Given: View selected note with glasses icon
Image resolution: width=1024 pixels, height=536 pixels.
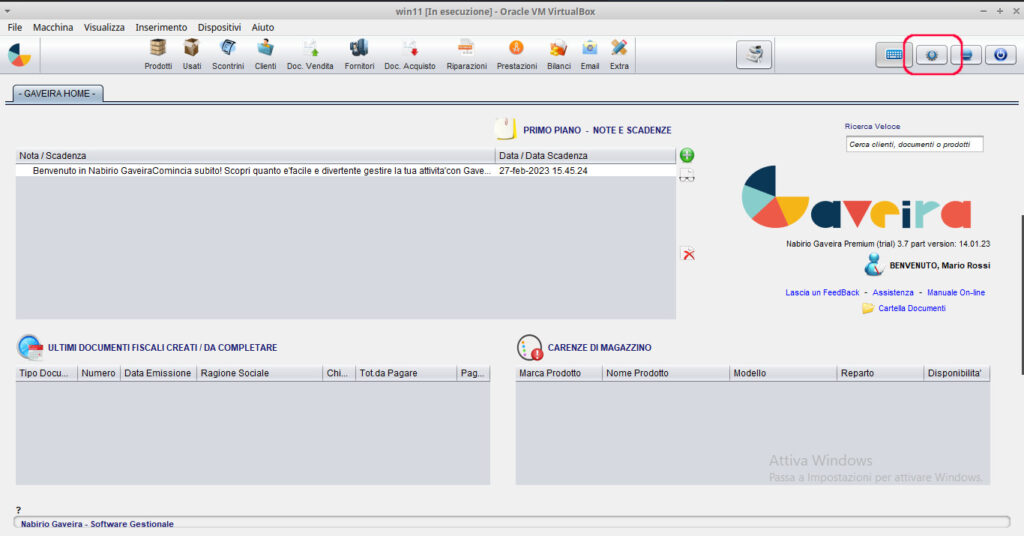Looking at the screenshot, I should (687, 175).
